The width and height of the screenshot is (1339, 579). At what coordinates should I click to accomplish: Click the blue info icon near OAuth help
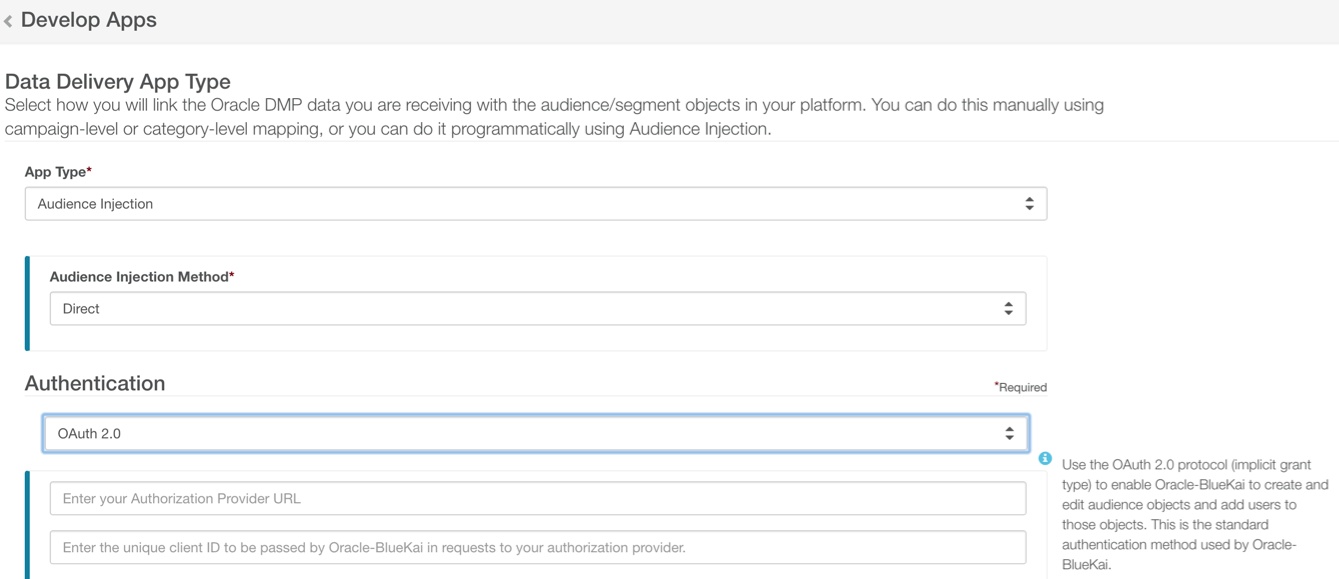(x=1045, y=458)
